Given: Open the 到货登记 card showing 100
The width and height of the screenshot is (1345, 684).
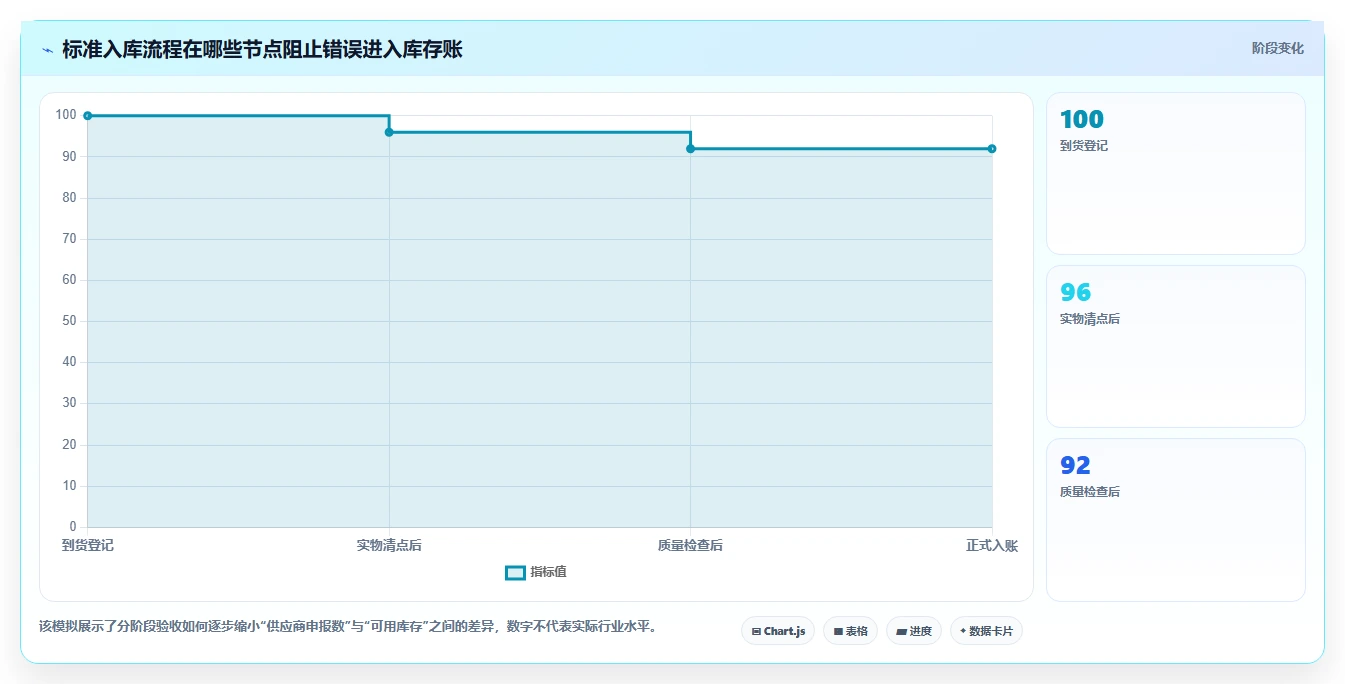Looking at the screenshot, I should (x=1176, y=174).
